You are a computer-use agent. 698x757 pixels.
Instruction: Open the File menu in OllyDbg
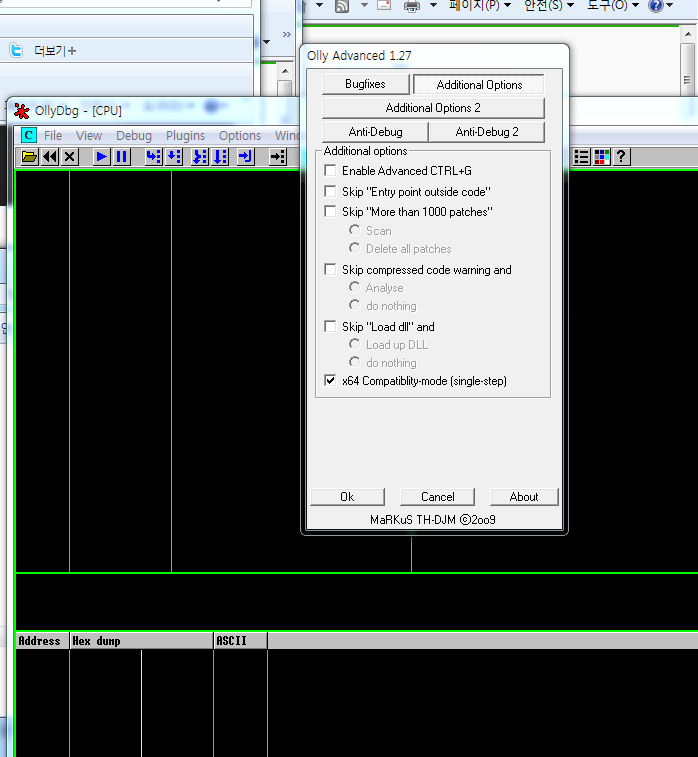[x=53, y=136]
